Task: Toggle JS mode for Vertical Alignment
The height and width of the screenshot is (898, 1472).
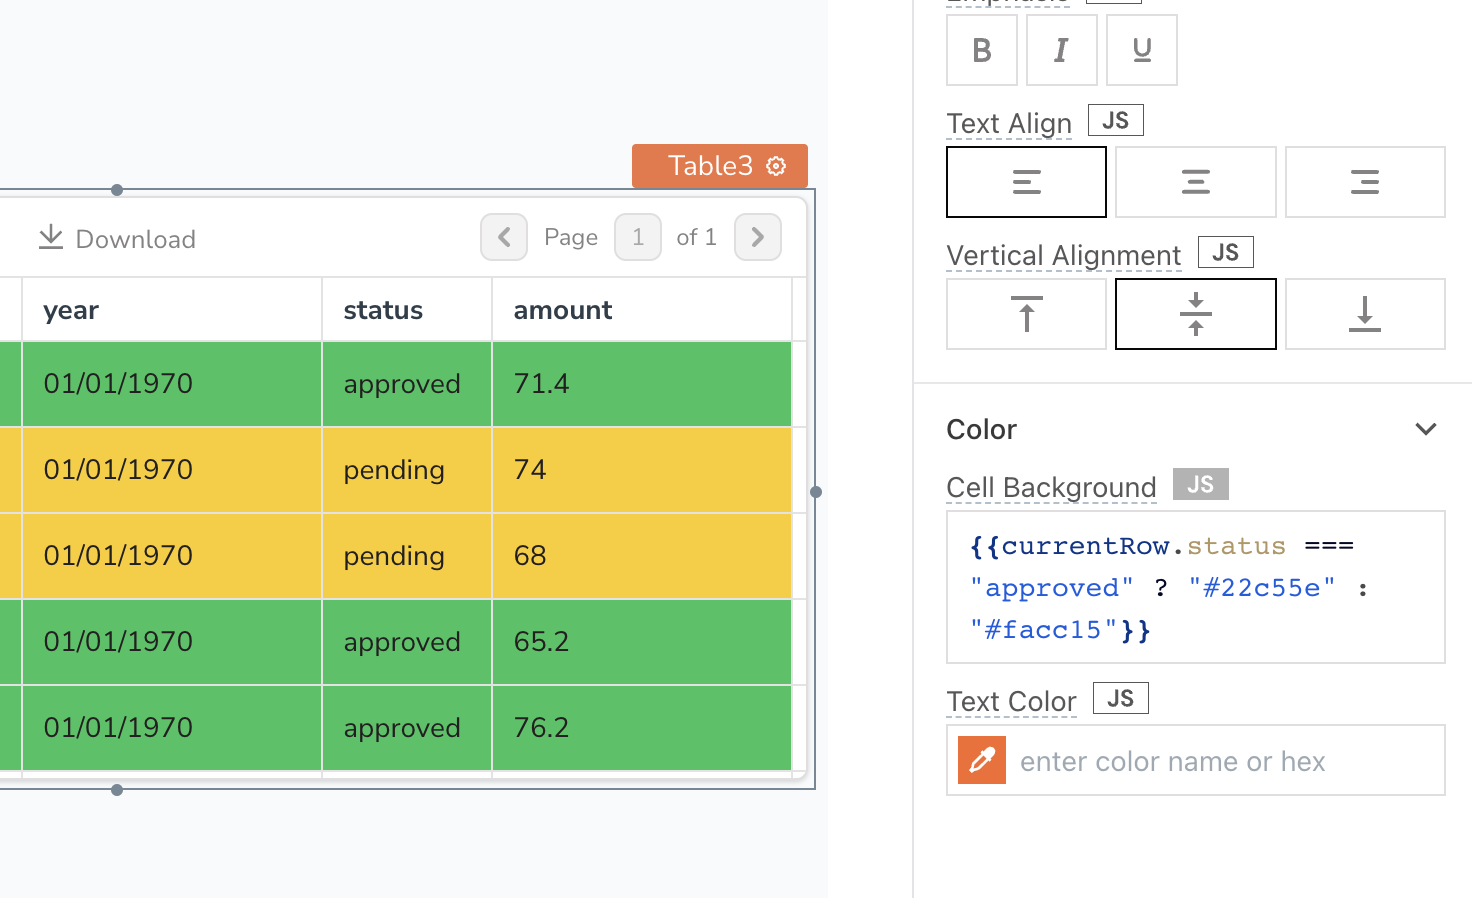Action: (x=1225, y=251)
